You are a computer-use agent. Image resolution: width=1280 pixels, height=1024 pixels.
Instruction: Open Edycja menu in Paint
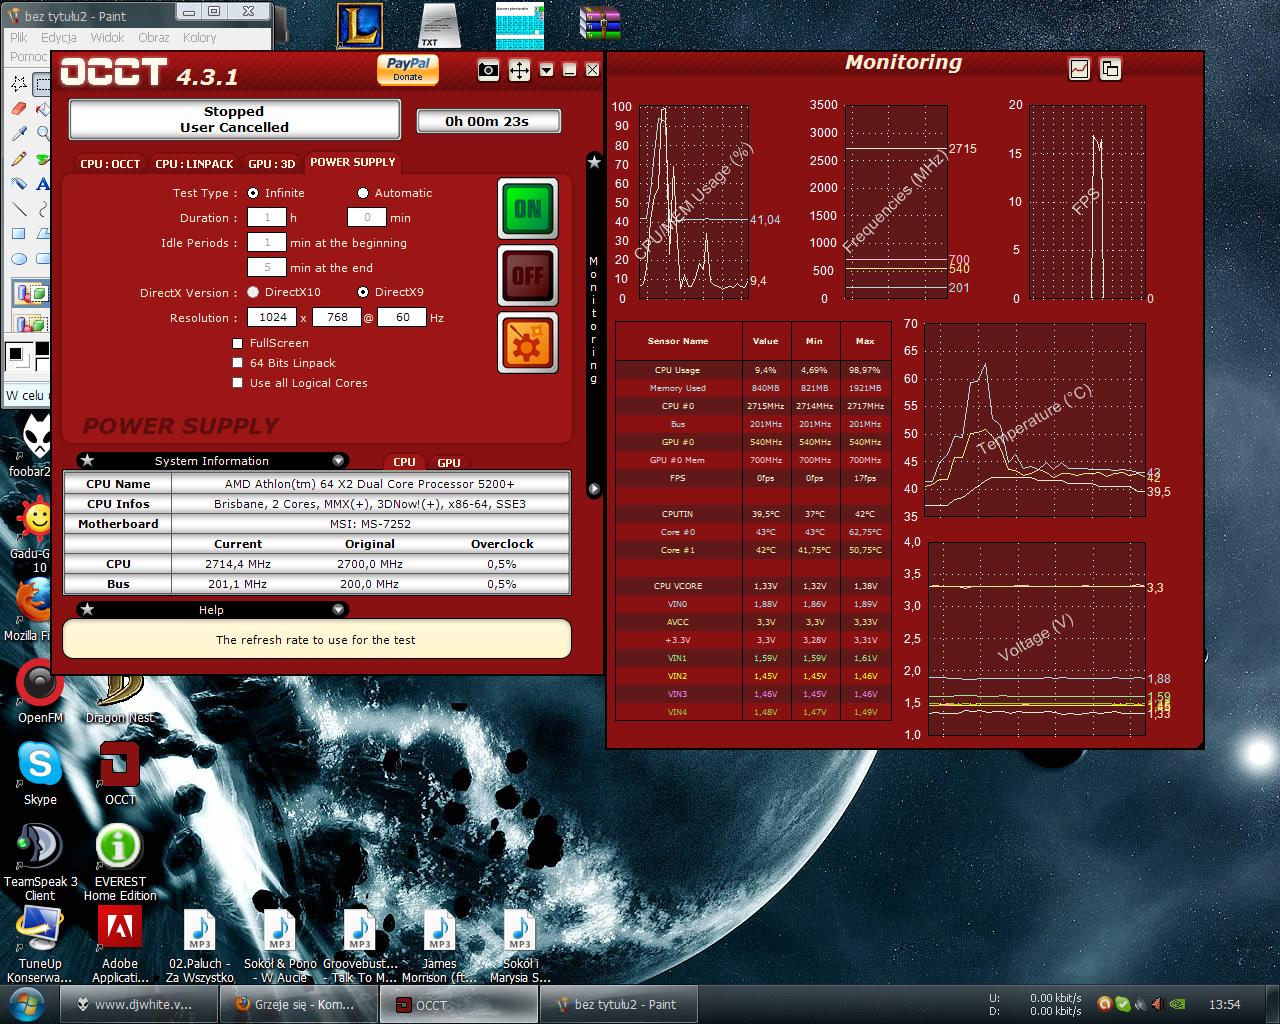[x=59, y=37]
